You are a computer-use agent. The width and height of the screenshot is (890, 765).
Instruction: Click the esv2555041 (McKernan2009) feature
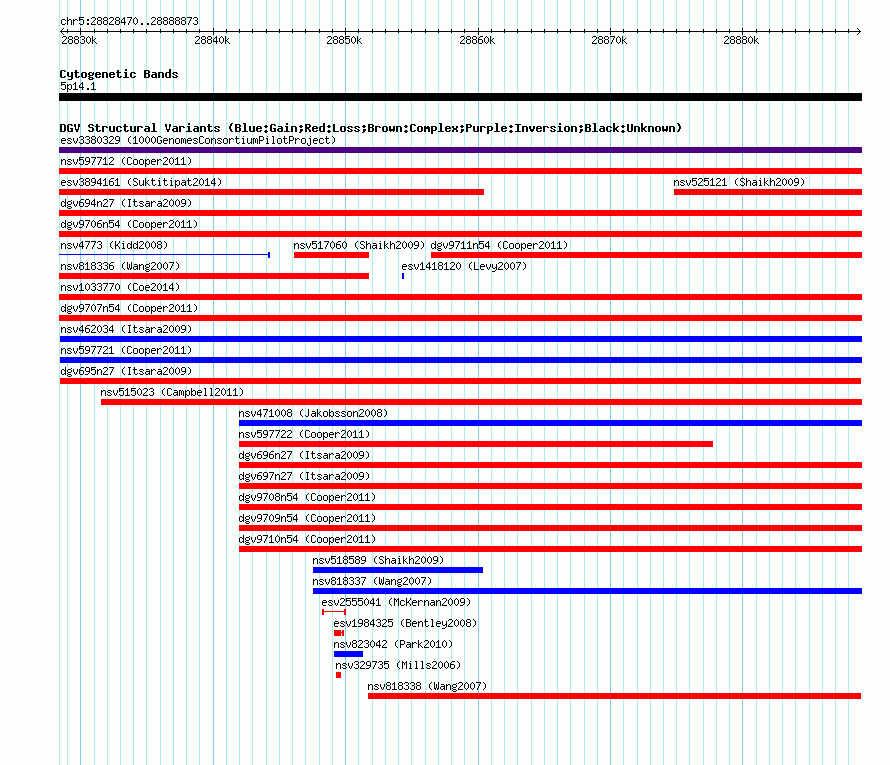click(334, 612)
